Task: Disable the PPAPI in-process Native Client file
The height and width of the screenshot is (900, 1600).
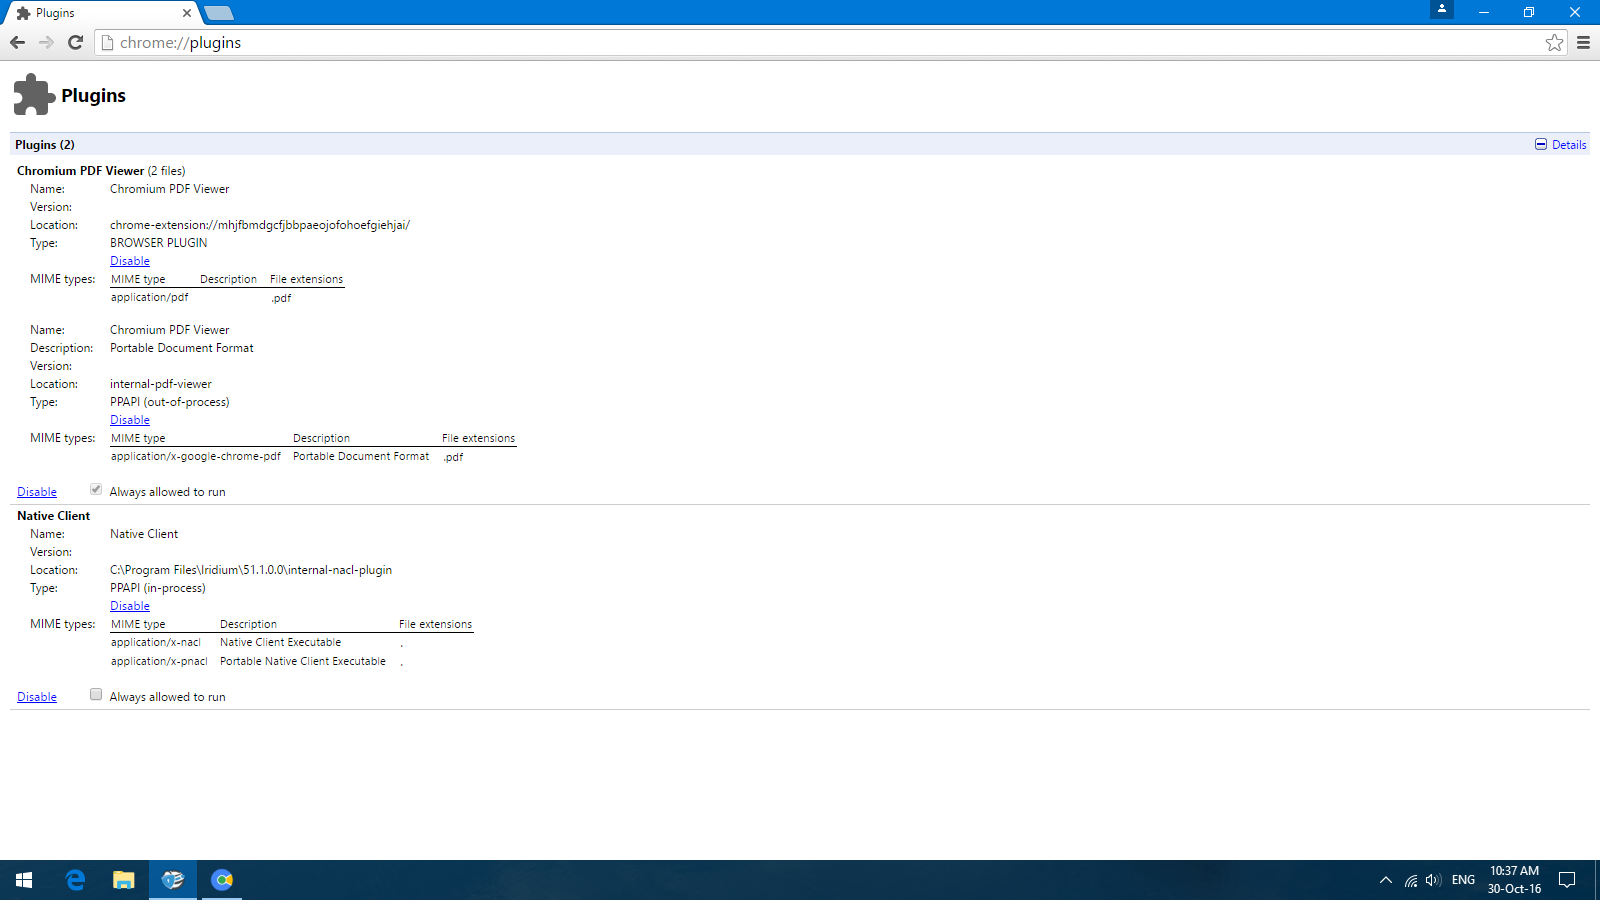Action: click(130, 606)
